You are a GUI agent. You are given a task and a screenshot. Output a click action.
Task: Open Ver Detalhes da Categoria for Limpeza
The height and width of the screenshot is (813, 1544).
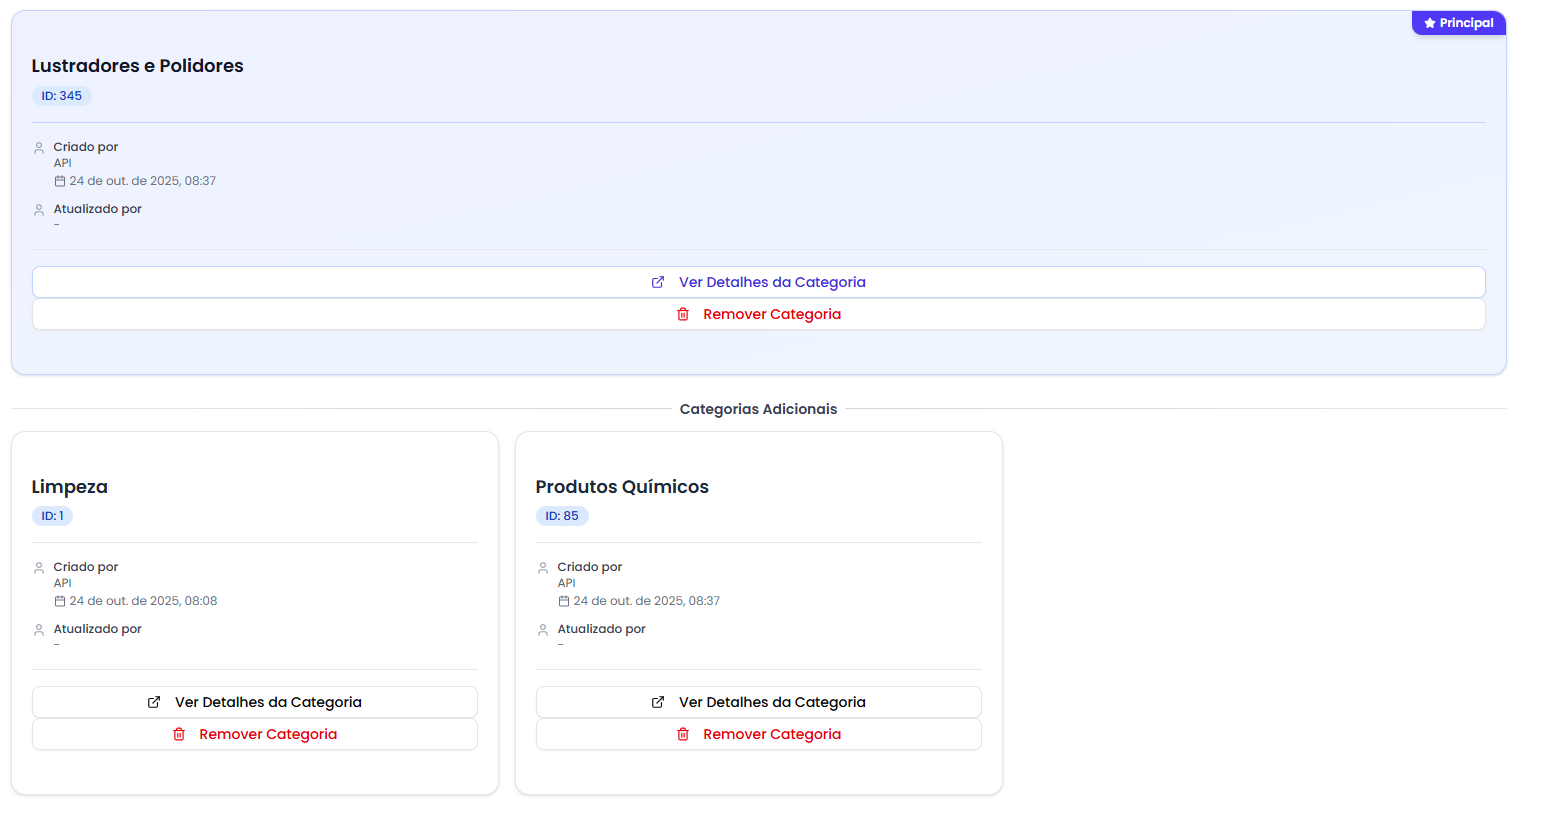(255, 702)
